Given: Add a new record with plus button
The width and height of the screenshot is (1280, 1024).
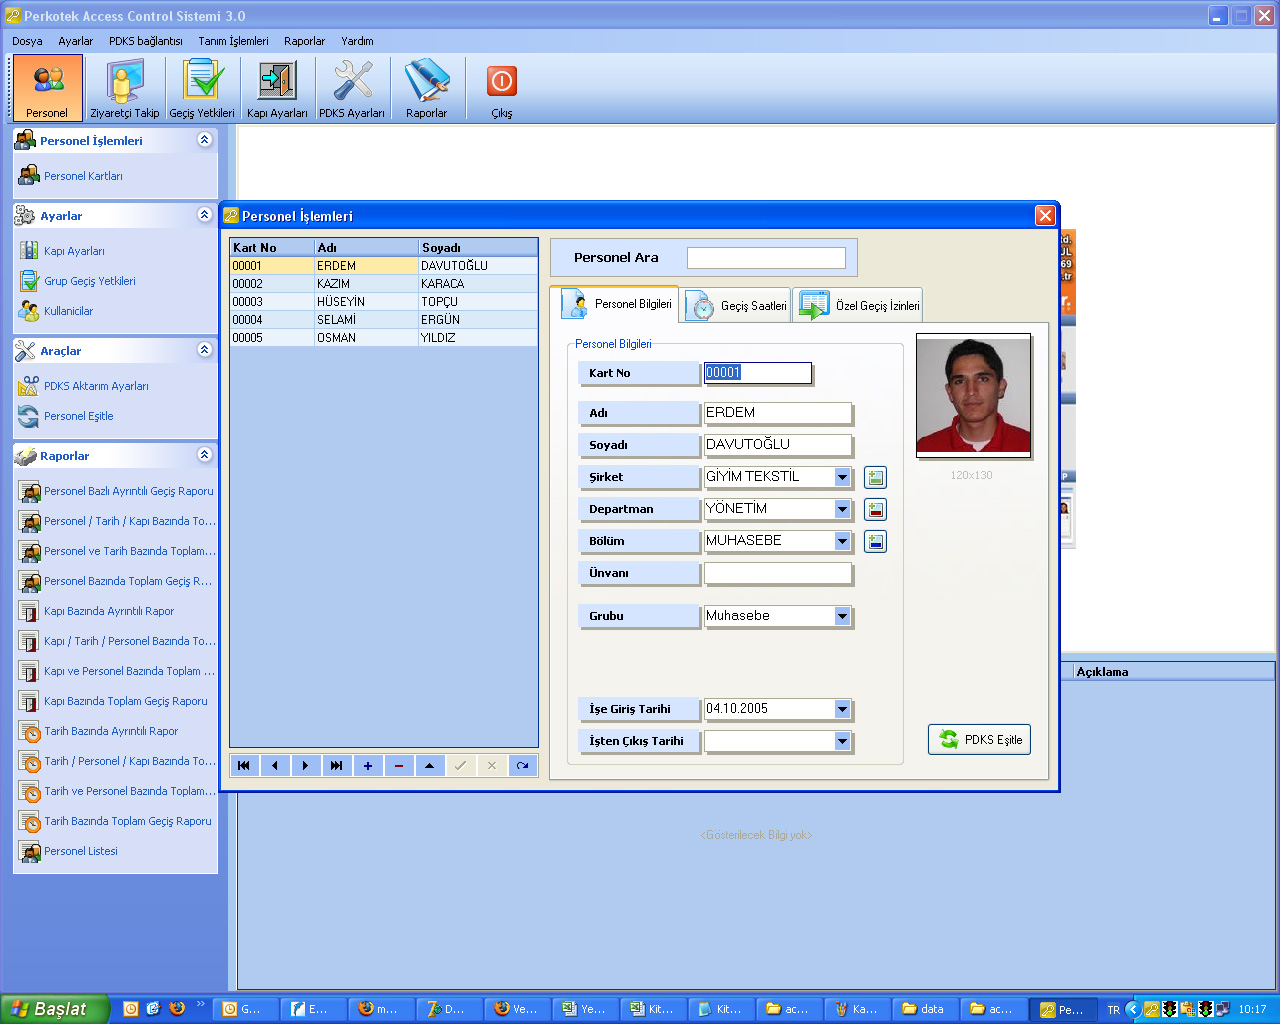Looking at the screenshot, I should (x=368, y=766).
